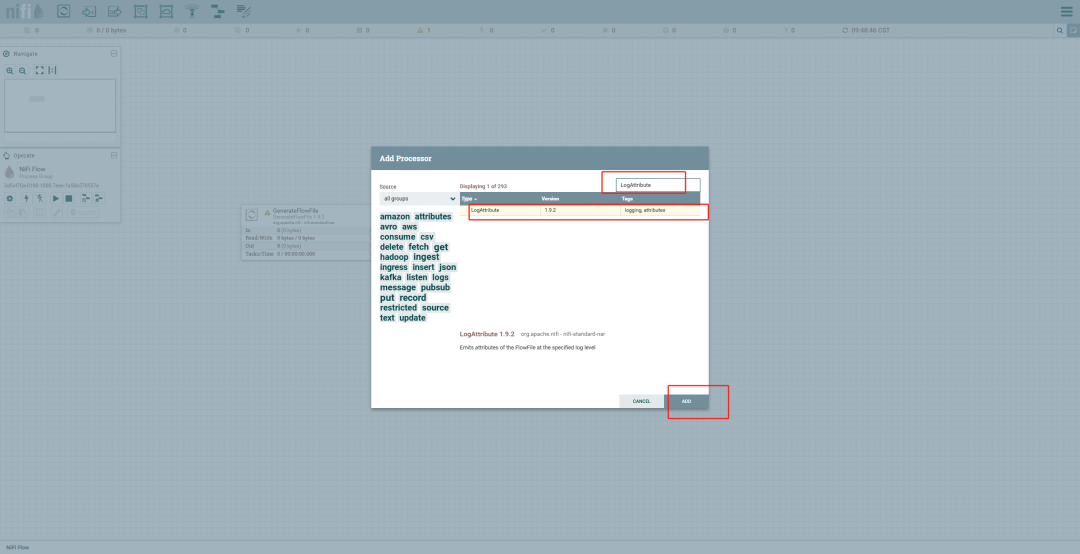Filter by the 'consume' tag
The width and height of the screenshot is (1080, 554).
397,237
